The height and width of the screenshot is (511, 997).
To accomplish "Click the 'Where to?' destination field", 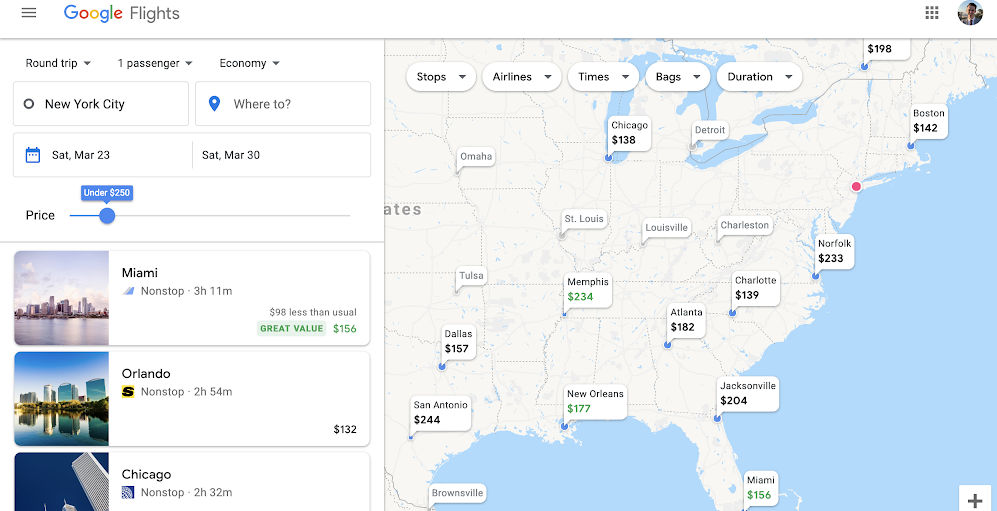I will (290, 104).
